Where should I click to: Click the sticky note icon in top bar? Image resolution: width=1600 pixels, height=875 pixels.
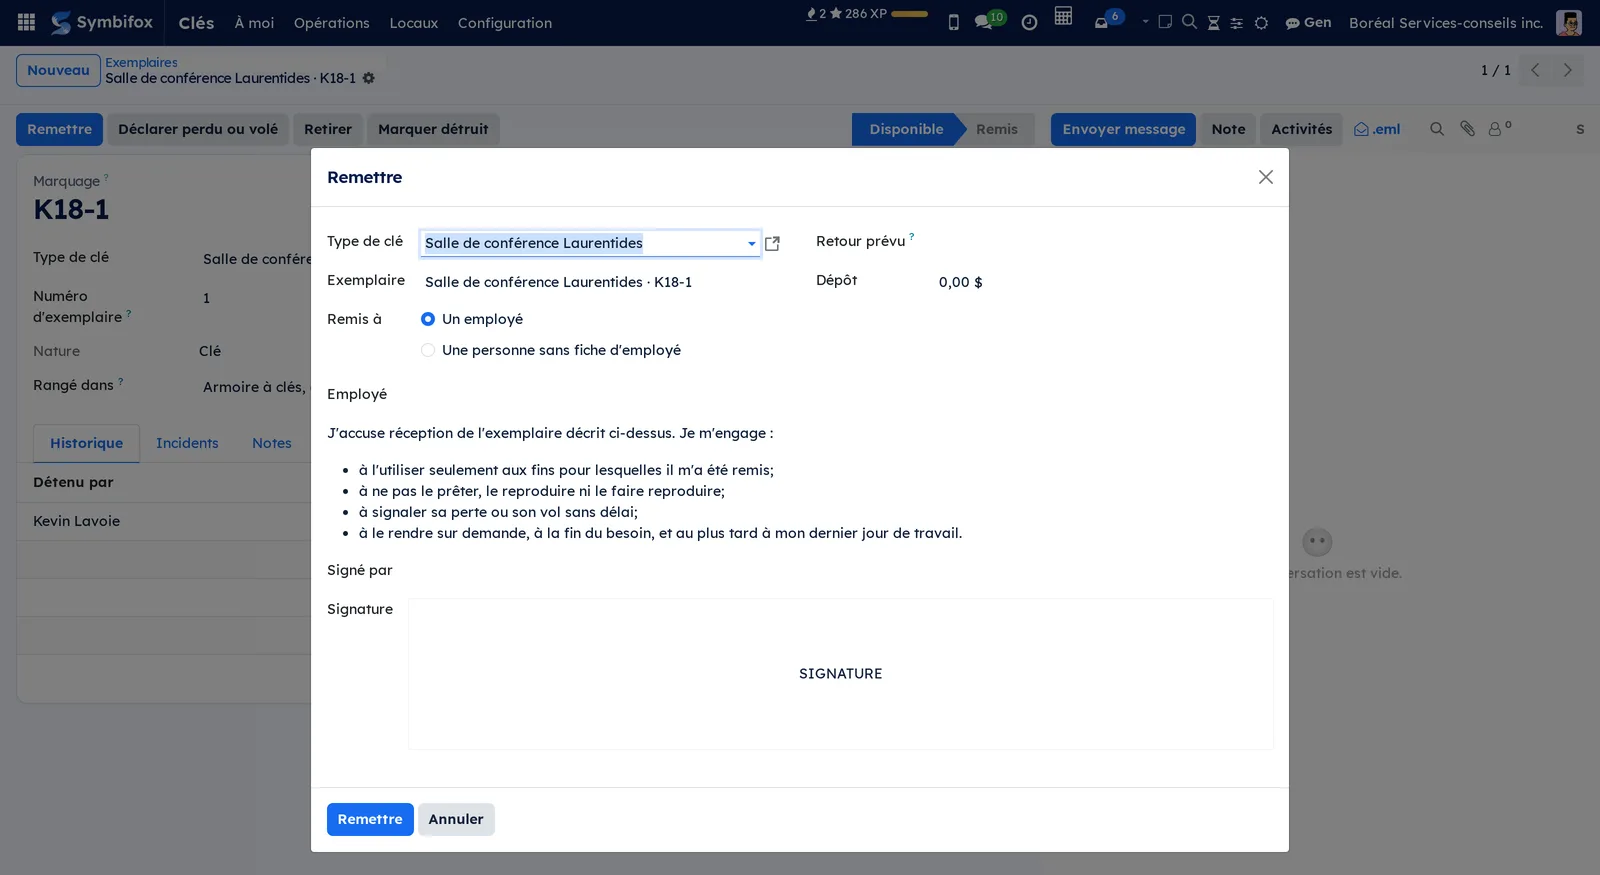pos(1165,22)
